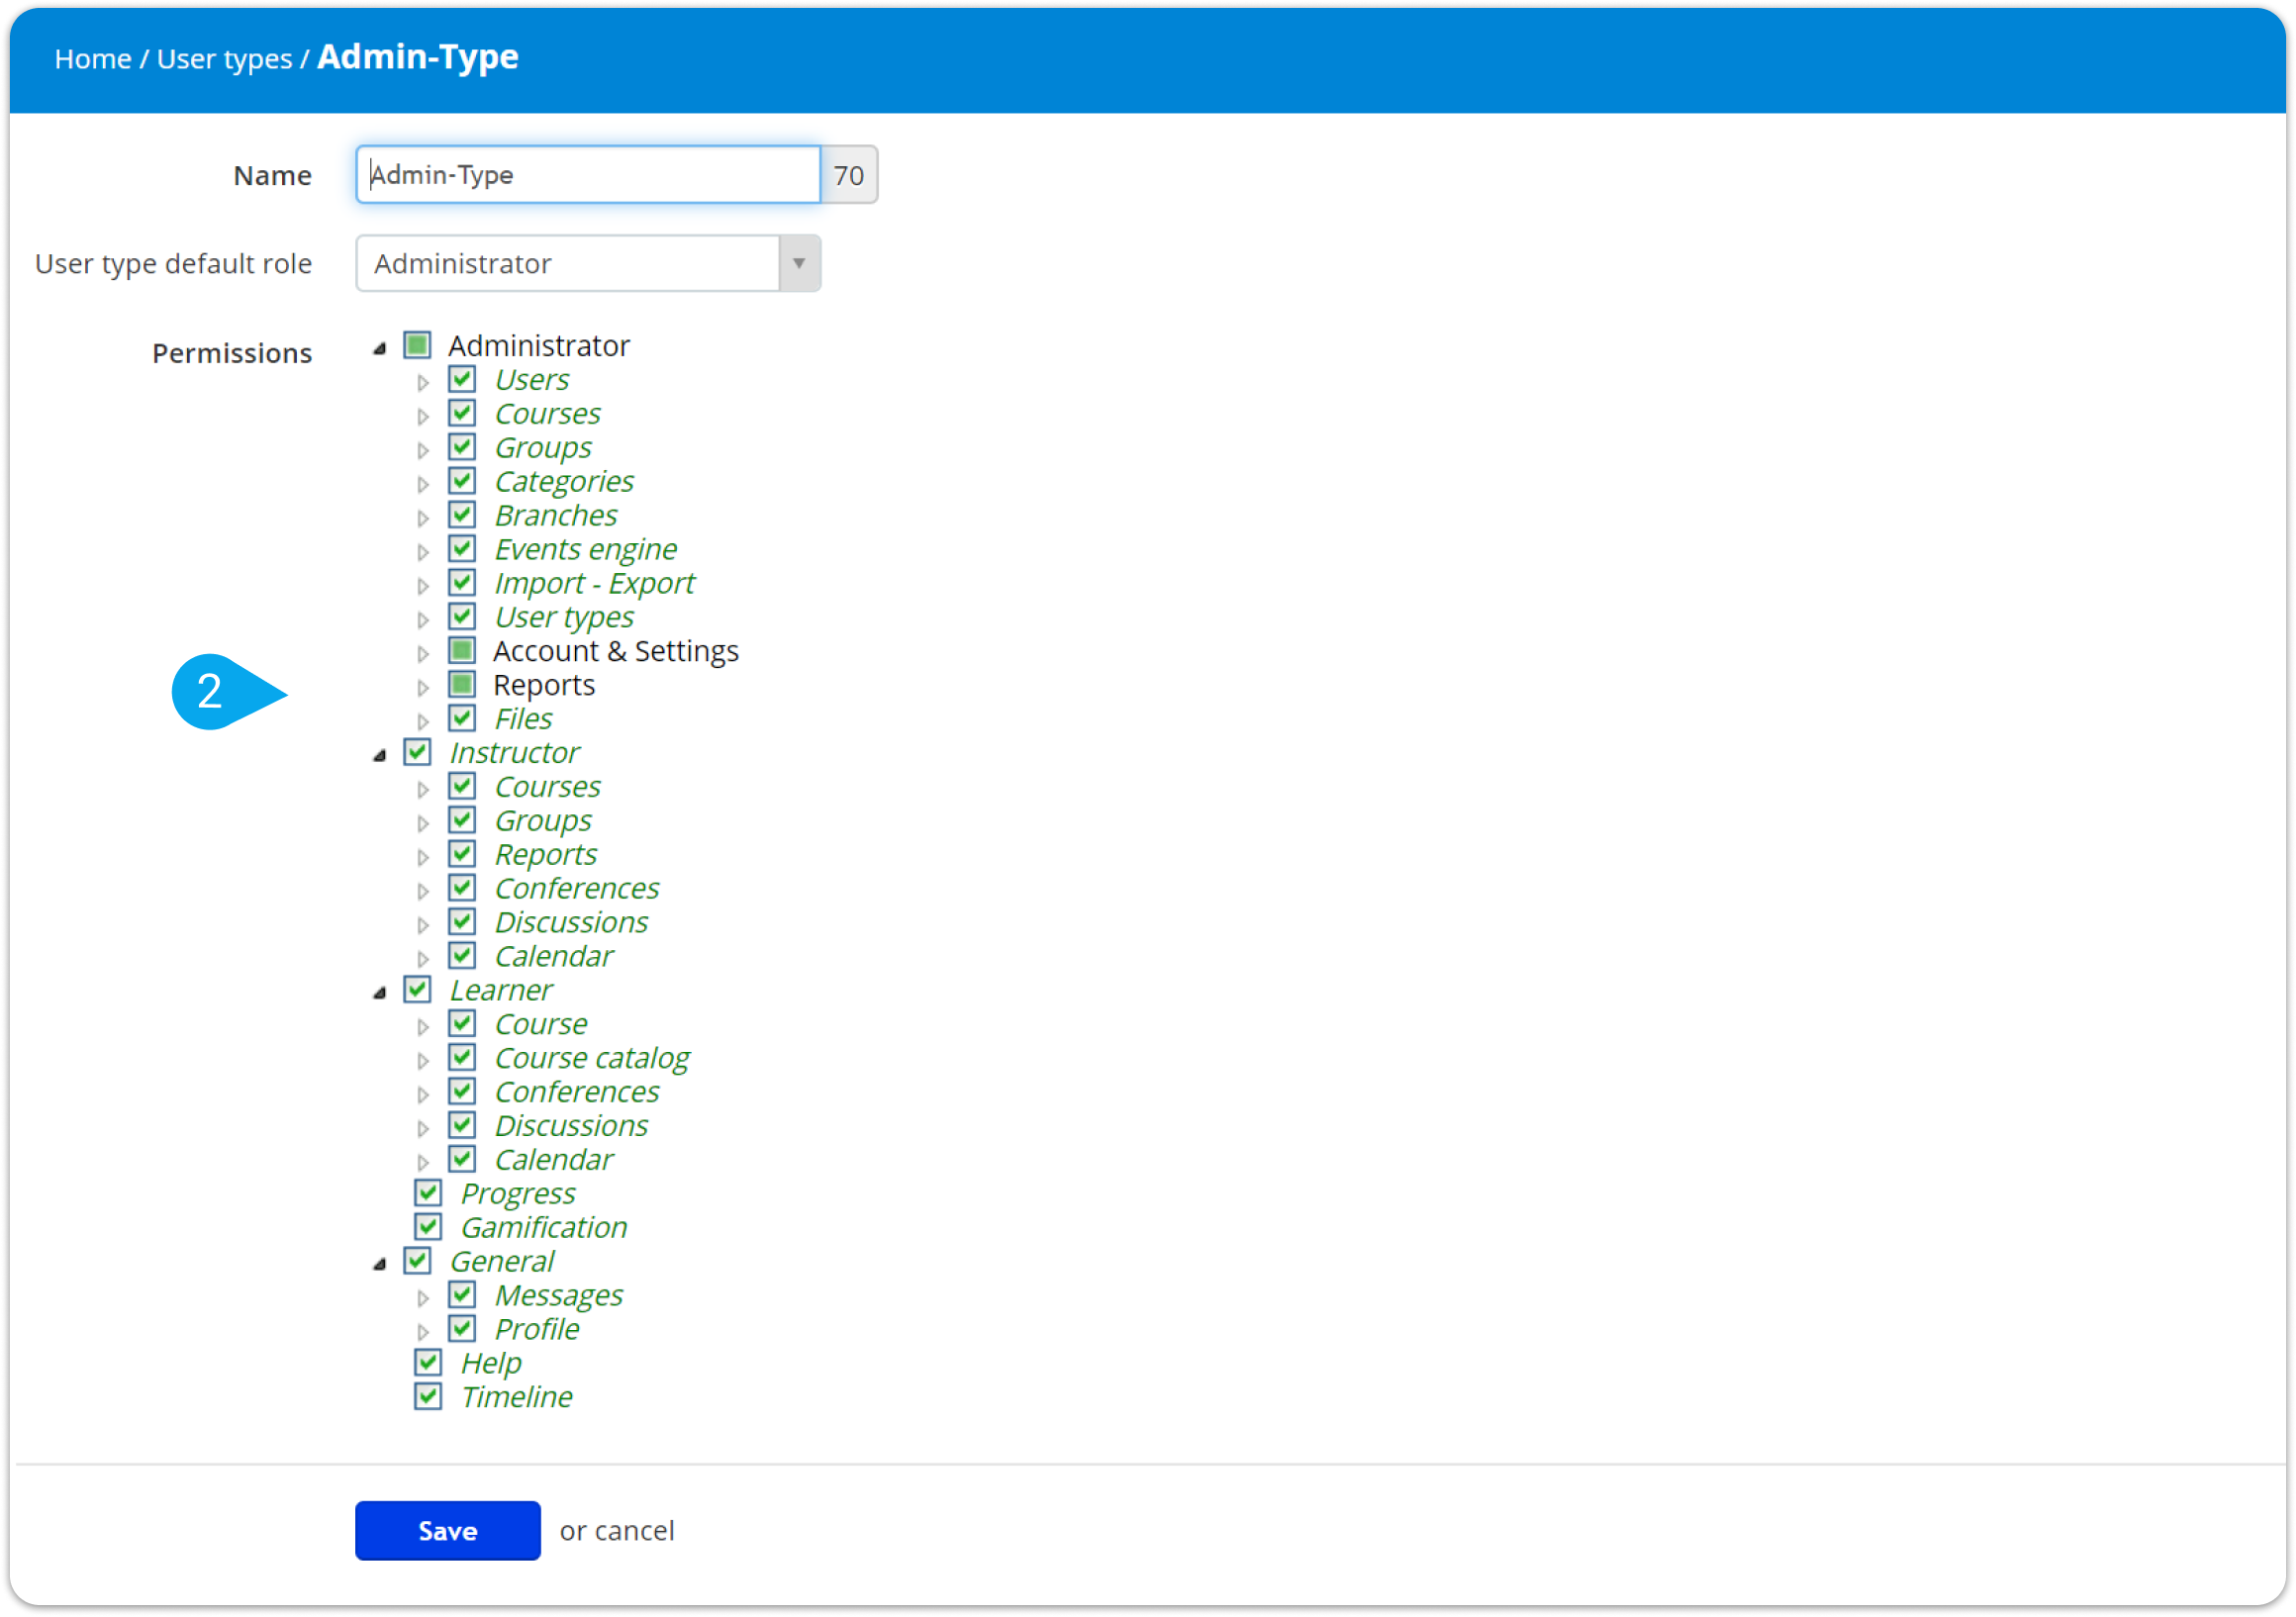The image size is (2296, 1617).
Task: Click inside the Name input field
Action: click(x=588, y=174)
